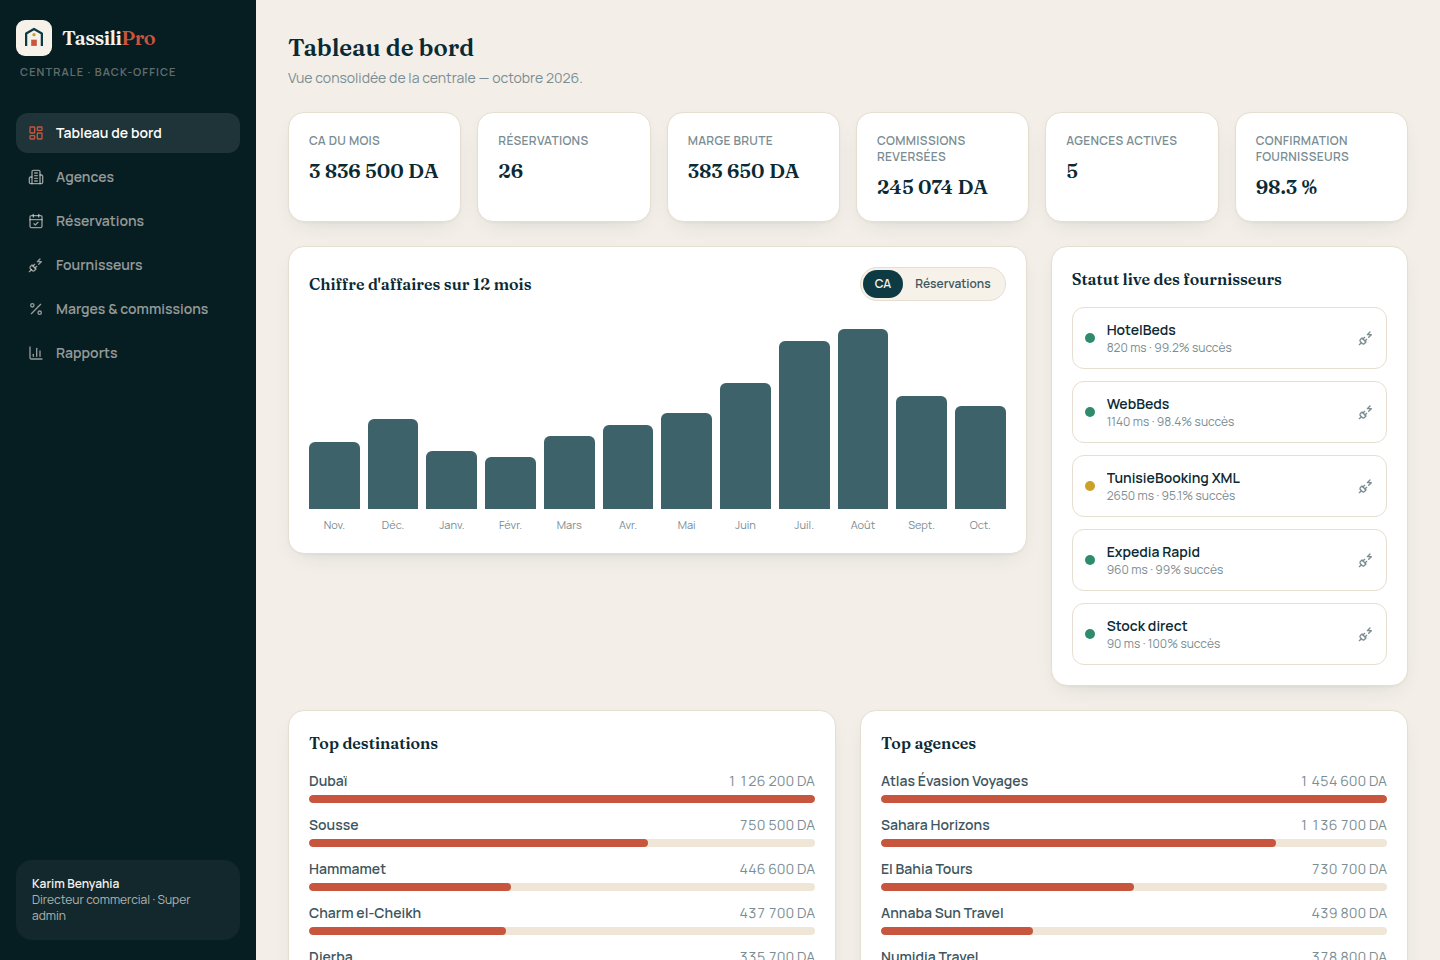Click the Agences actives KPI card
This screenshot has height=960, width=1440.
(1132, 167)
